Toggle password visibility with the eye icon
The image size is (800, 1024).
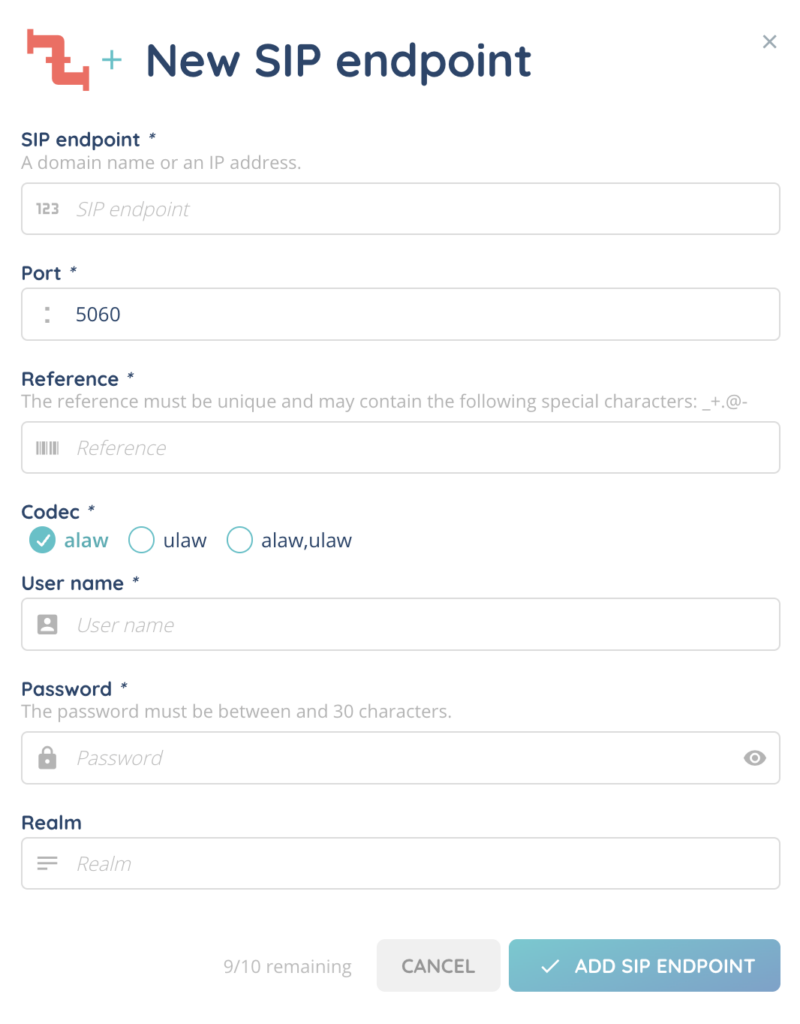point(755,758)
